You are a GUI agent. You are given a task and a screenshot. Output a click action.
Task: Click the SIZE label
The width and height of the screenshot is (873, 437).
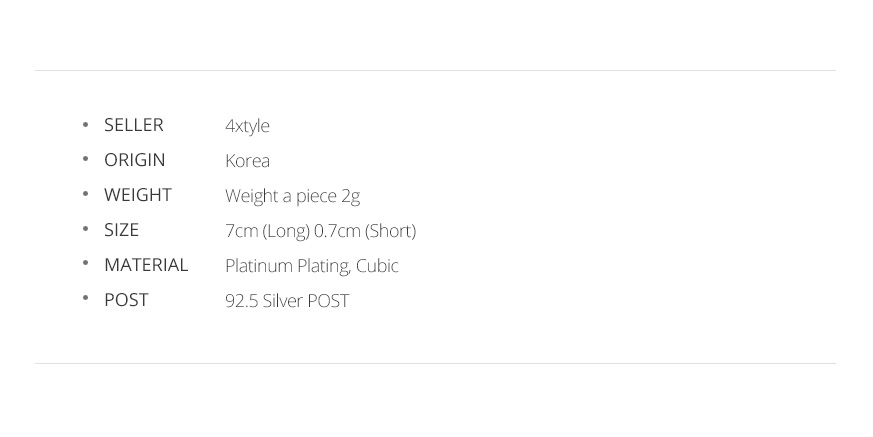(x=121, y=230)
